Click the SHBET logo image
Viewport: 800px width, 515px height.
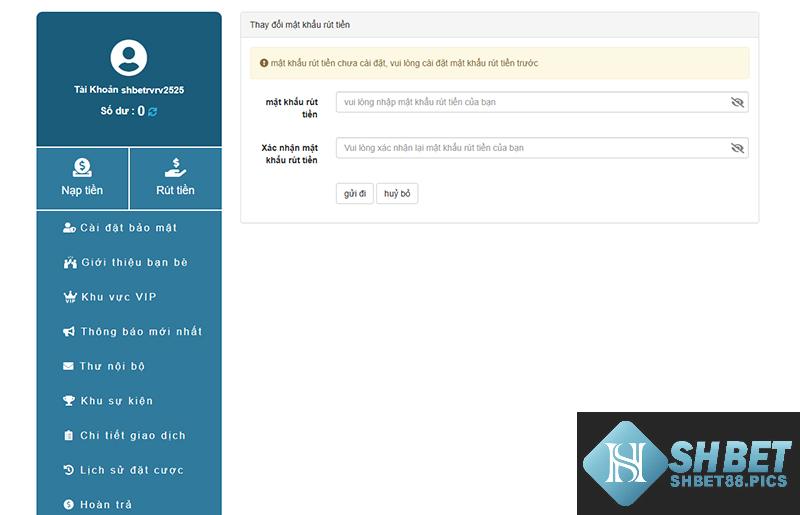tap(688, 463)
